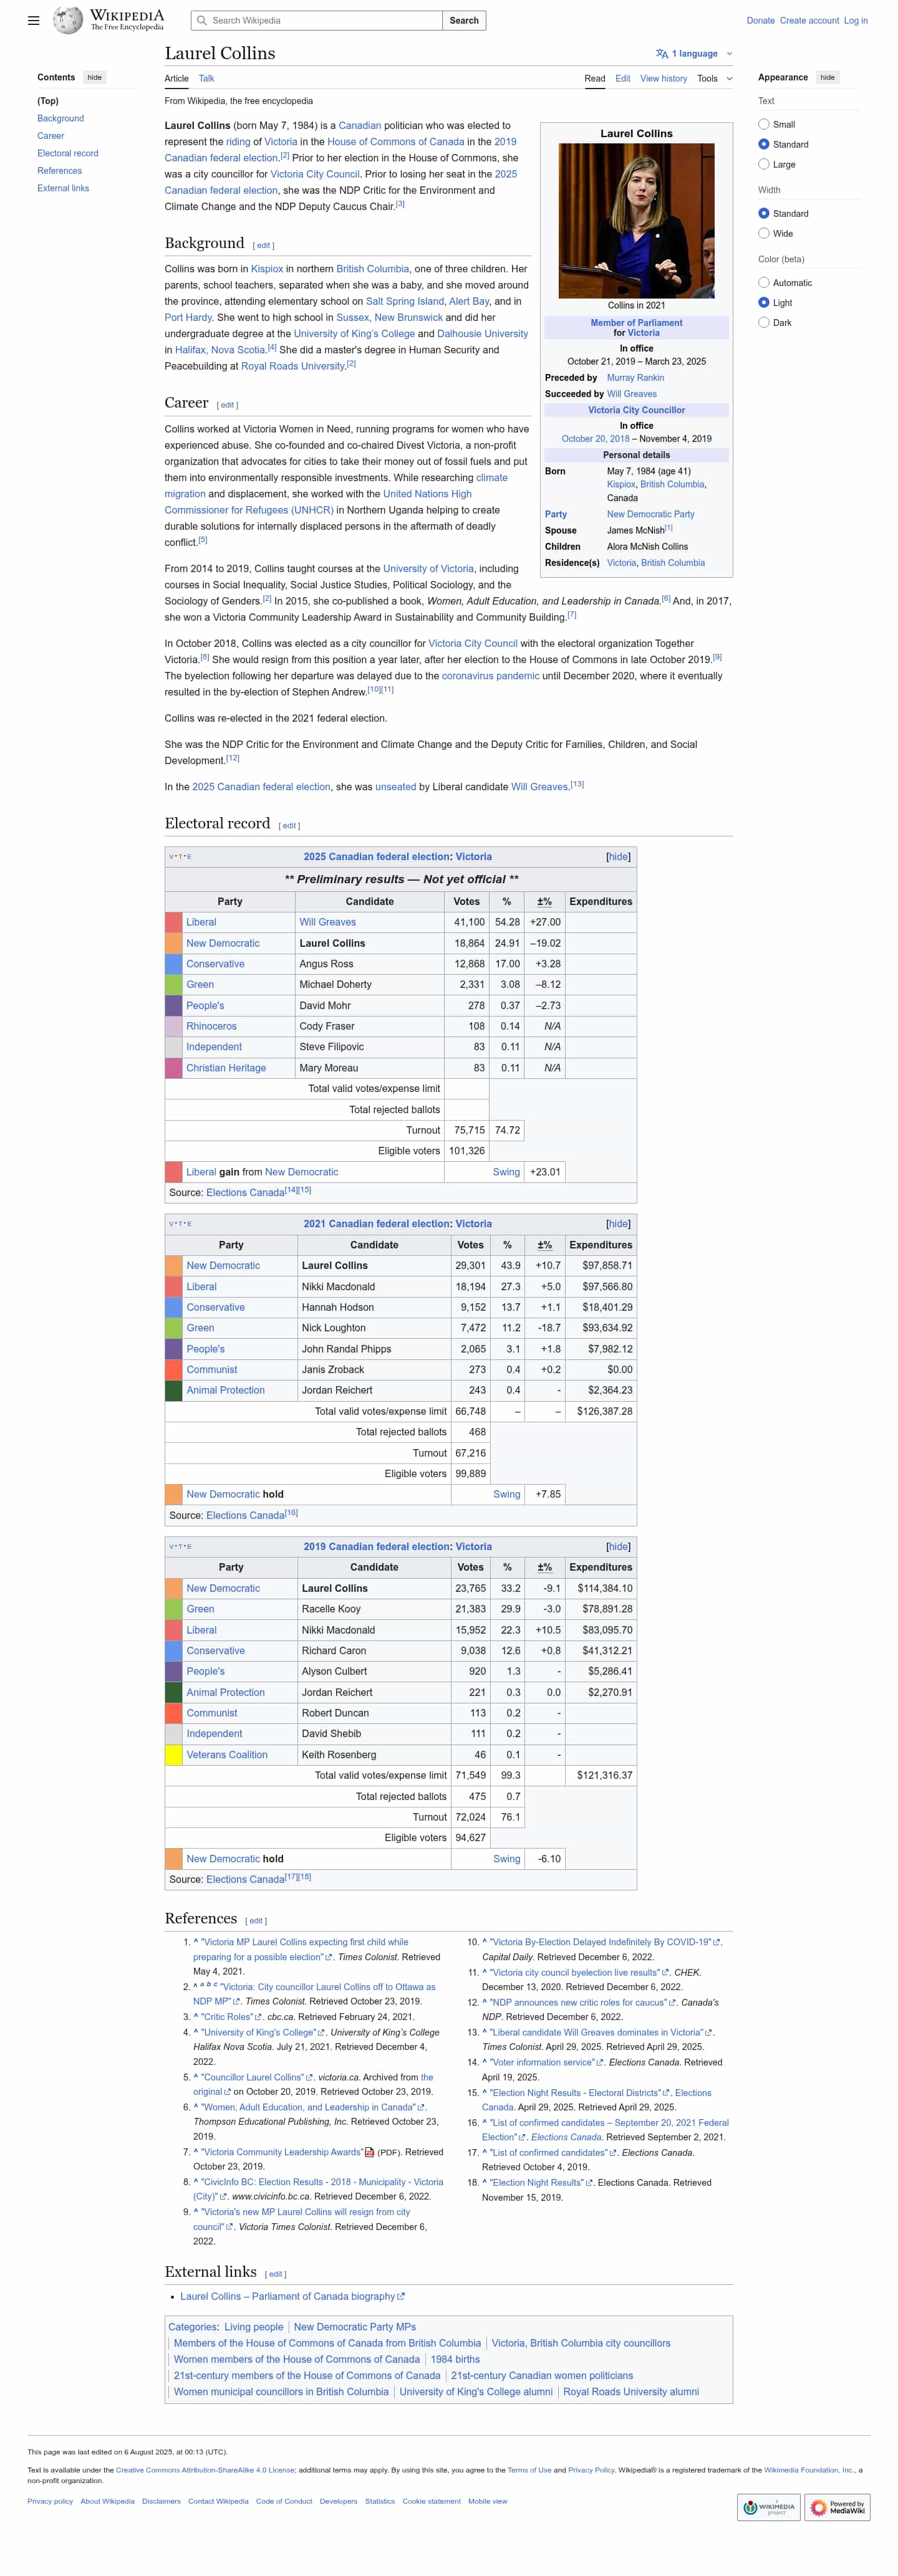Viewport: 898px width, 2576px height.
Task: Open the Laurel Collins infobox photo
Action: pos(636,220)
